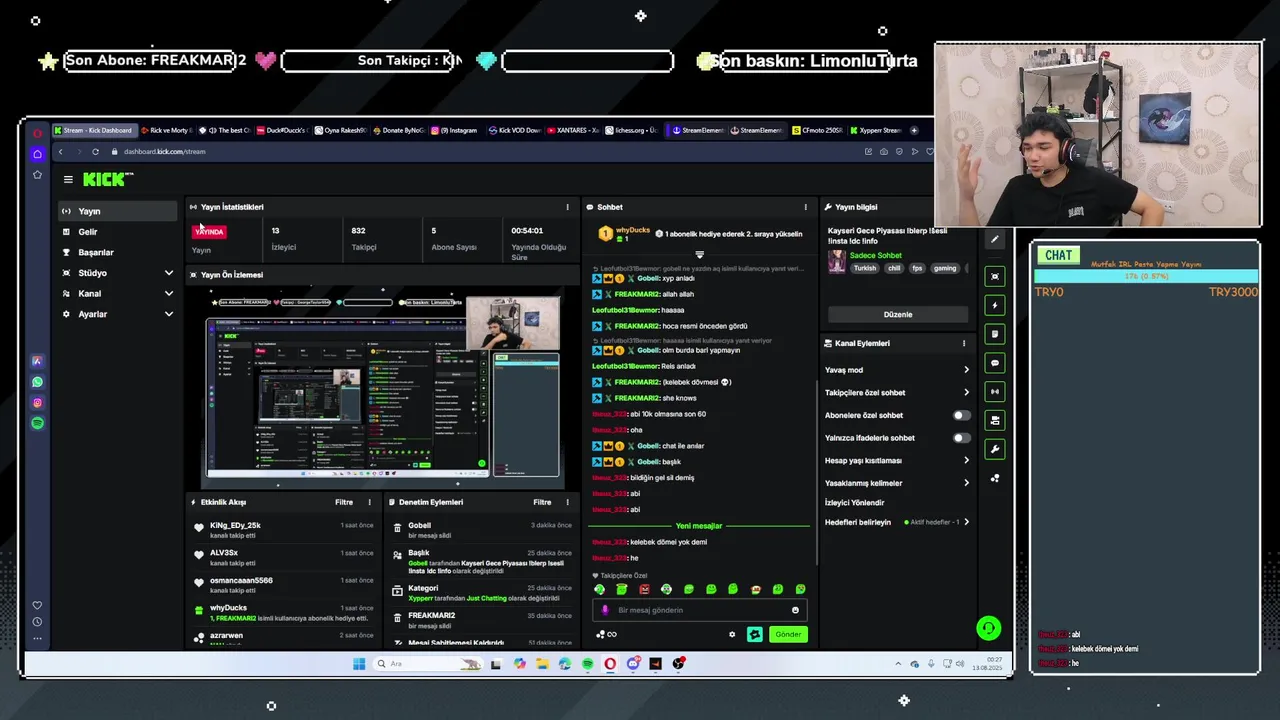Click the Bir mesaj gönderin field

point(700,610)
